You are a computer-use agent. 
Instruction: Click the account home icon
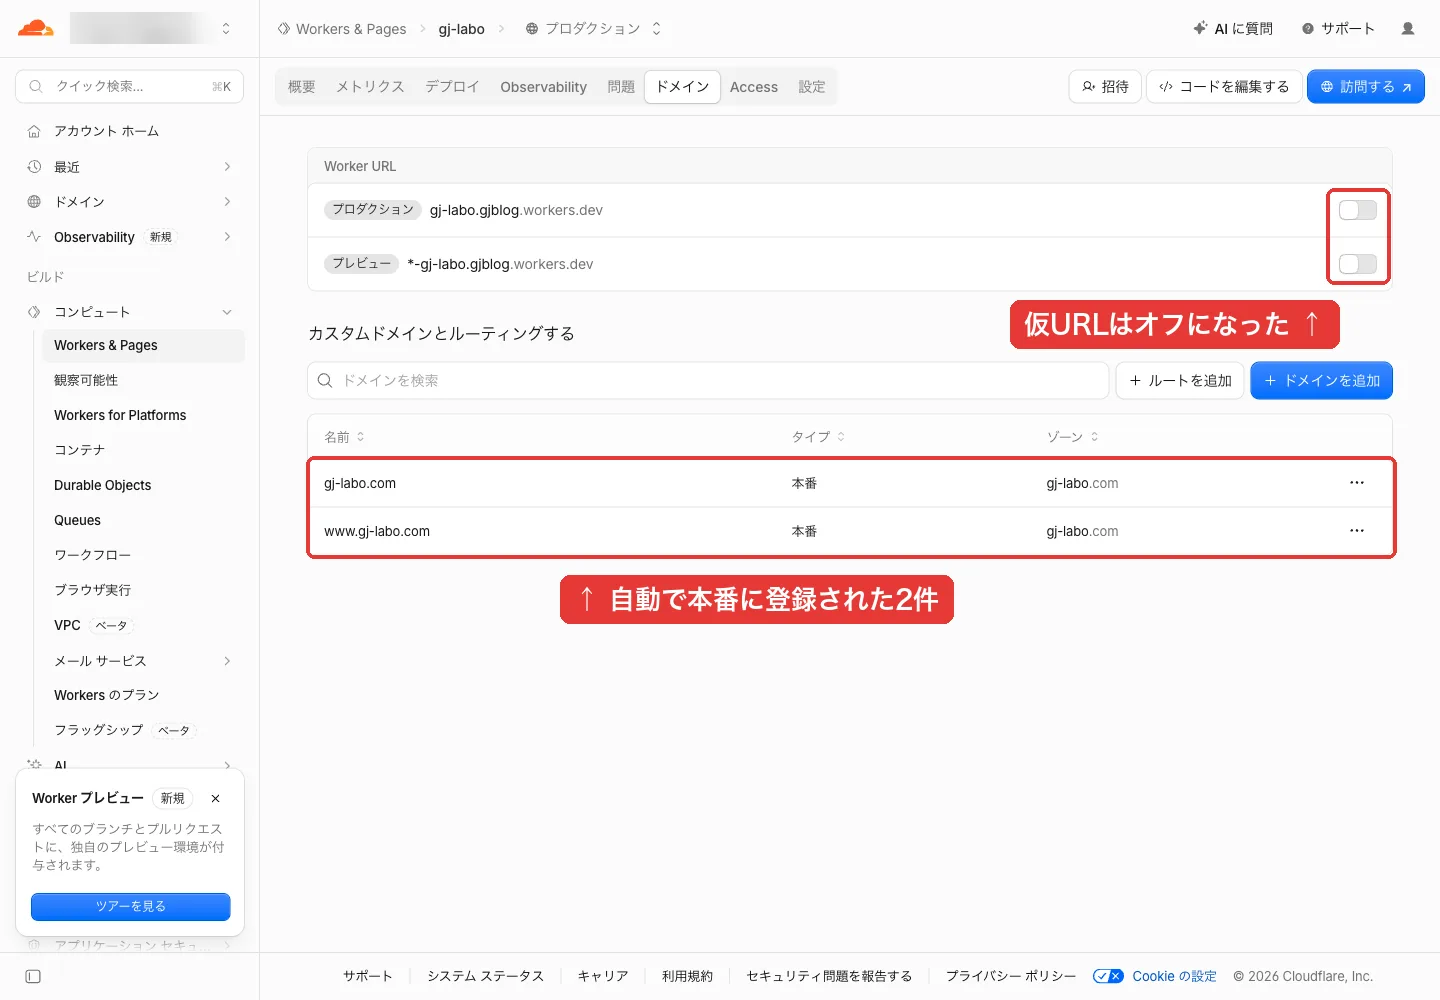click(34, 131)
